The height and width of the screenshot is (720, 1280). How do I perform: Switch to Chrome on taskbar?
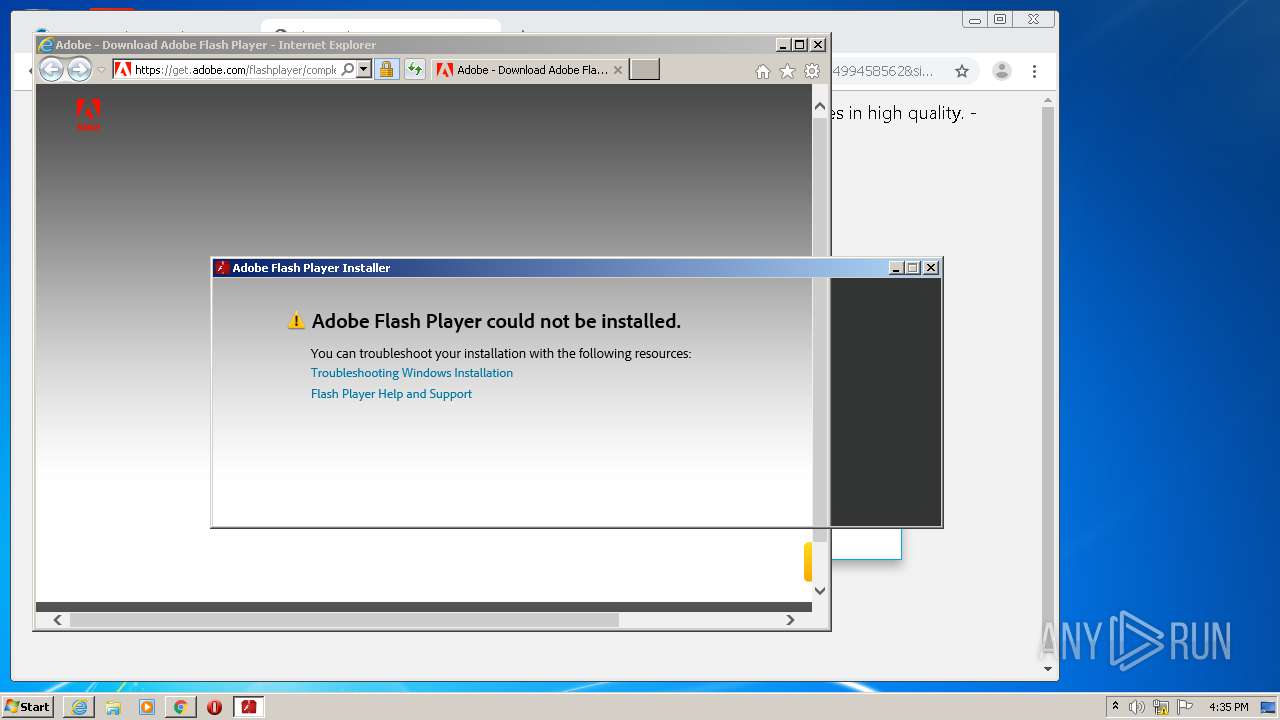tap(180, 707)
